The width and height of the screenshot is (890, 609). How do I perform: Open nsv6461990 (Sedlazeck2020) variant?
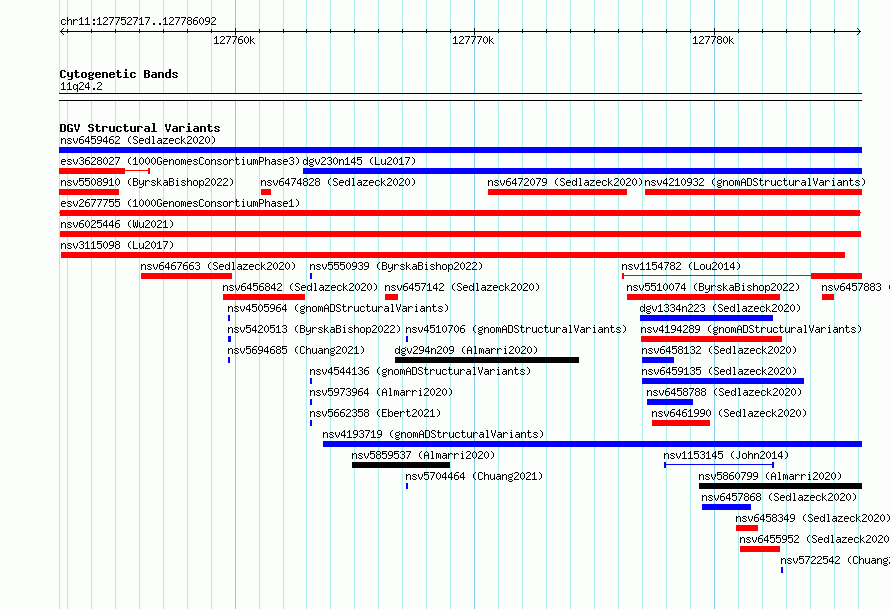pyautogui.click(x=729, y=413)
